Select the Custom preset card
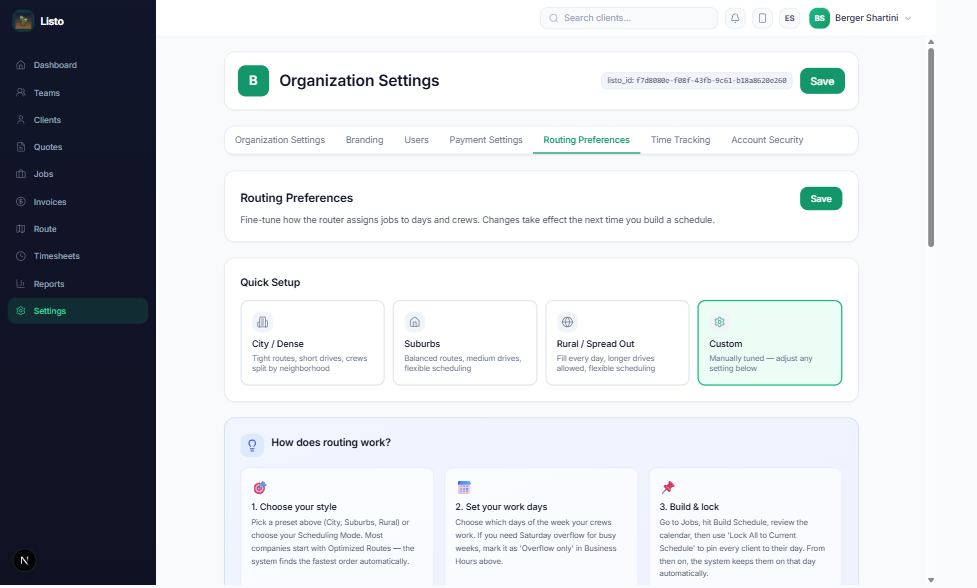Image resolution: width=977 pixels, height=588 pixels. [x=770, y=343]
